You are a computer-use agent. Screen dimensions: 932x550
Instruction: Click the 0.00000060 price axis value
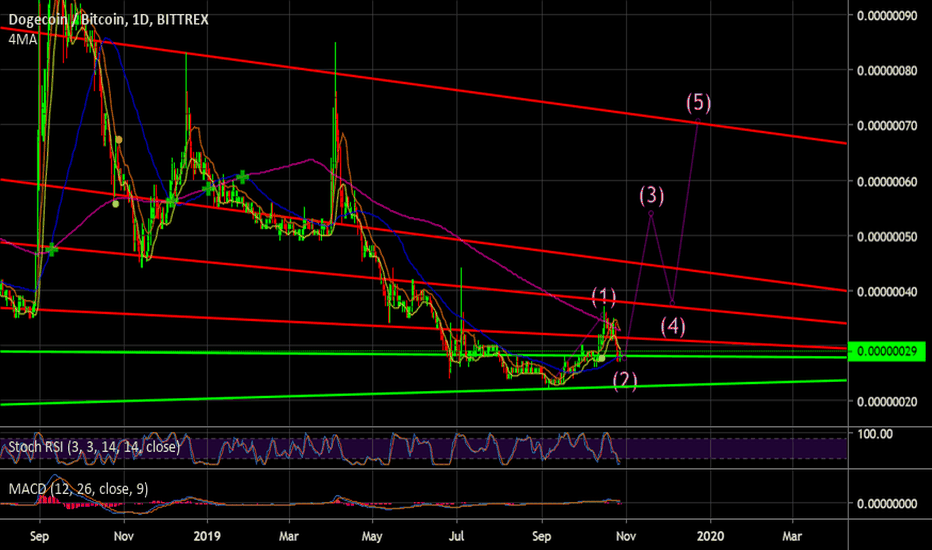(x=887, y=181)
